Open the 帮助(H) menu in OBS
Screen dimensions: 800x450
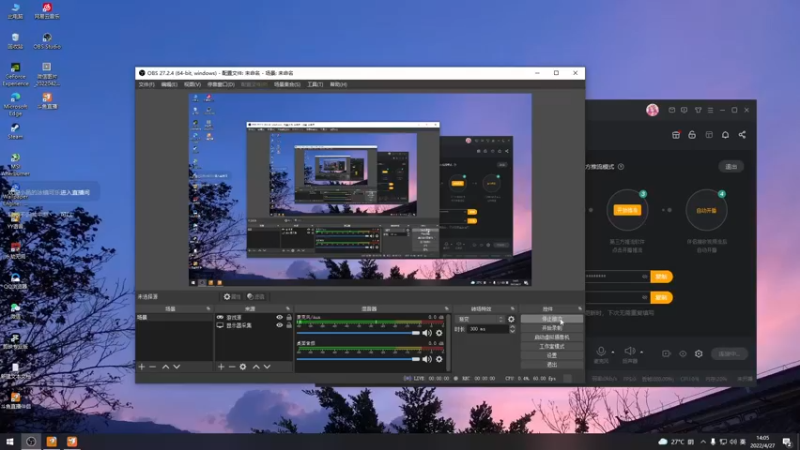(x=338, y=84)
